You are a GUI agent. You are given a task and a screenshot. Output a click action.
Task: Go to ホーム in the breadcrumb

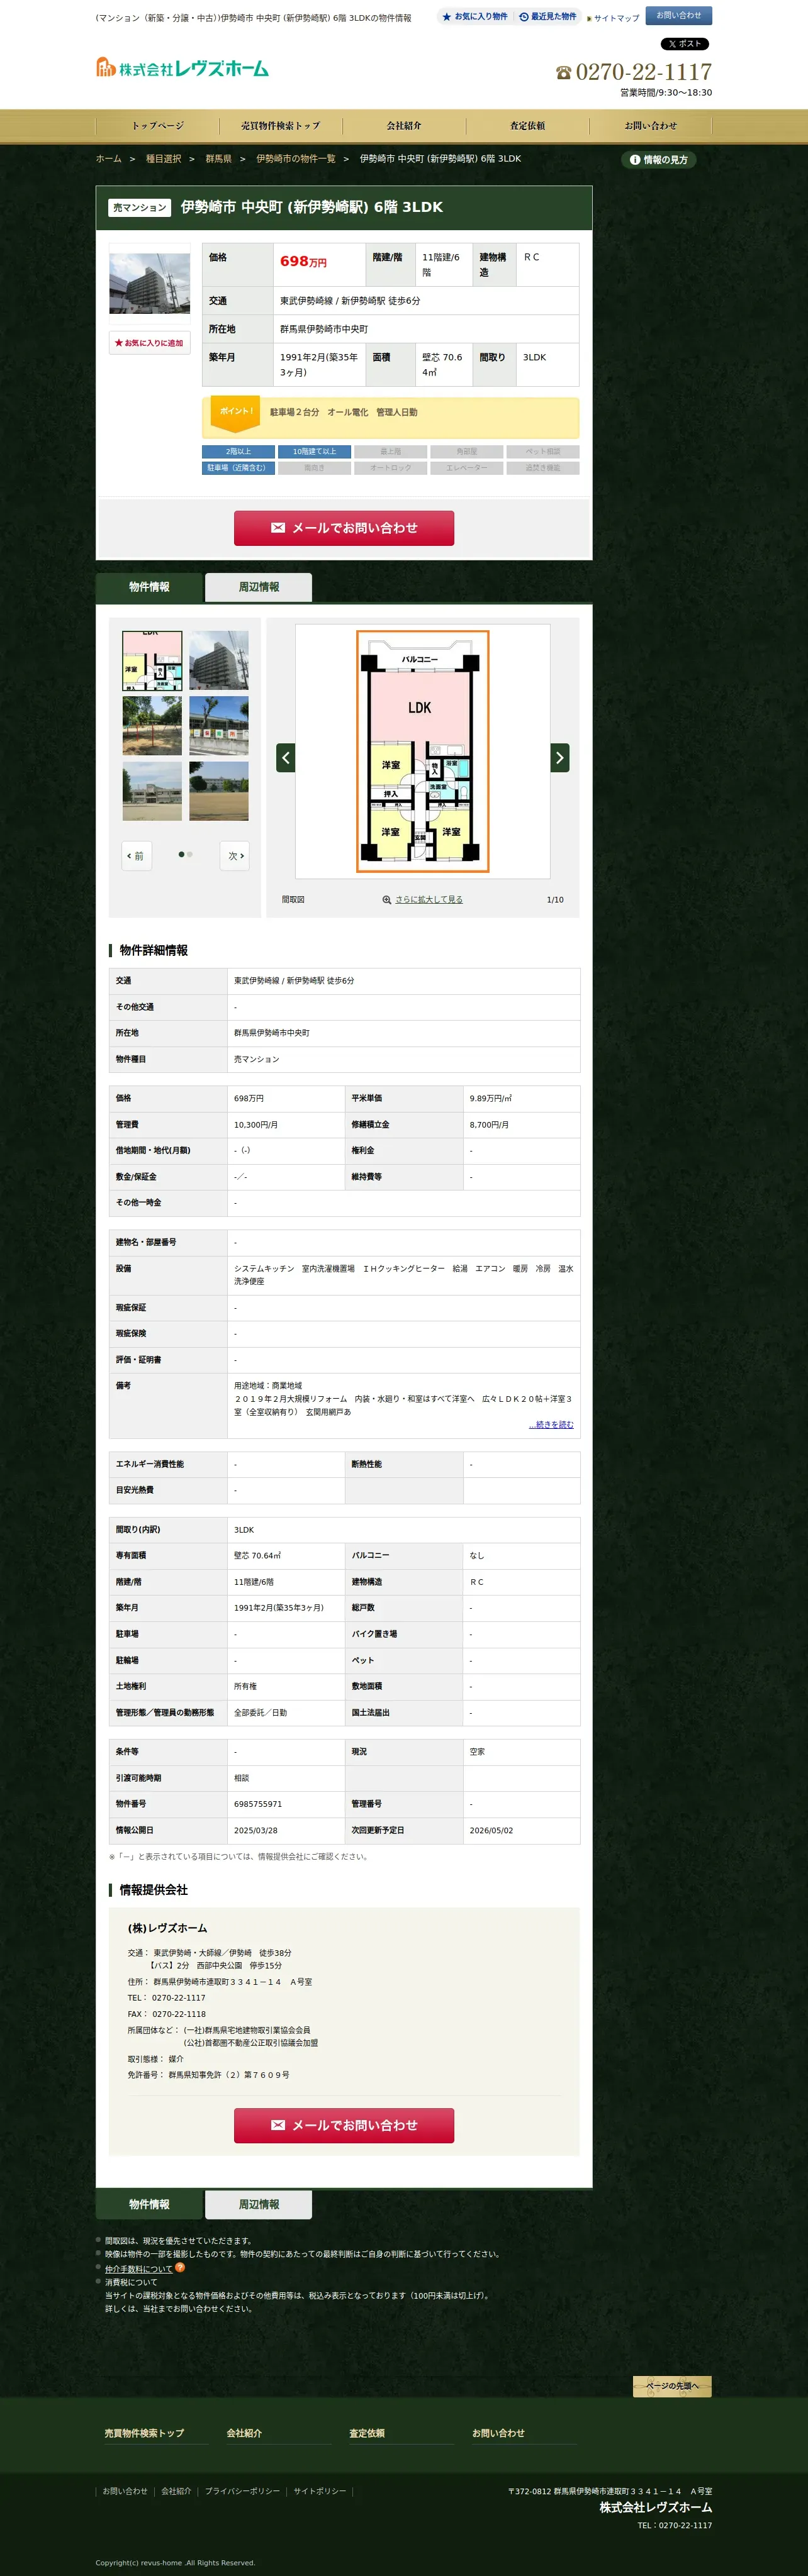109,159
